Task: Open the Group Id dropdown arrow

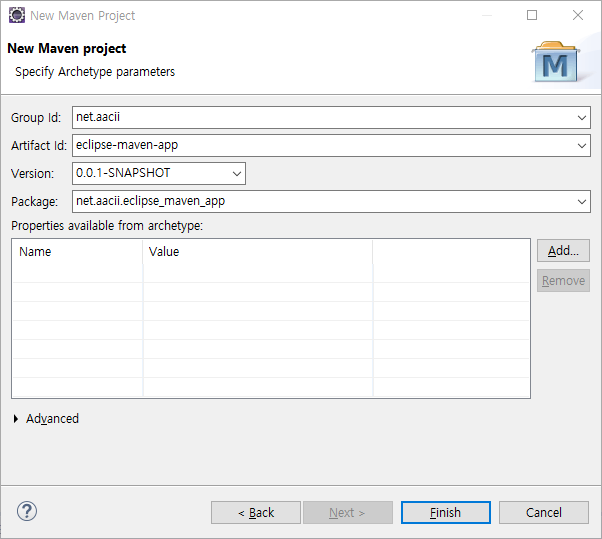Action: (x=582, y=117)
